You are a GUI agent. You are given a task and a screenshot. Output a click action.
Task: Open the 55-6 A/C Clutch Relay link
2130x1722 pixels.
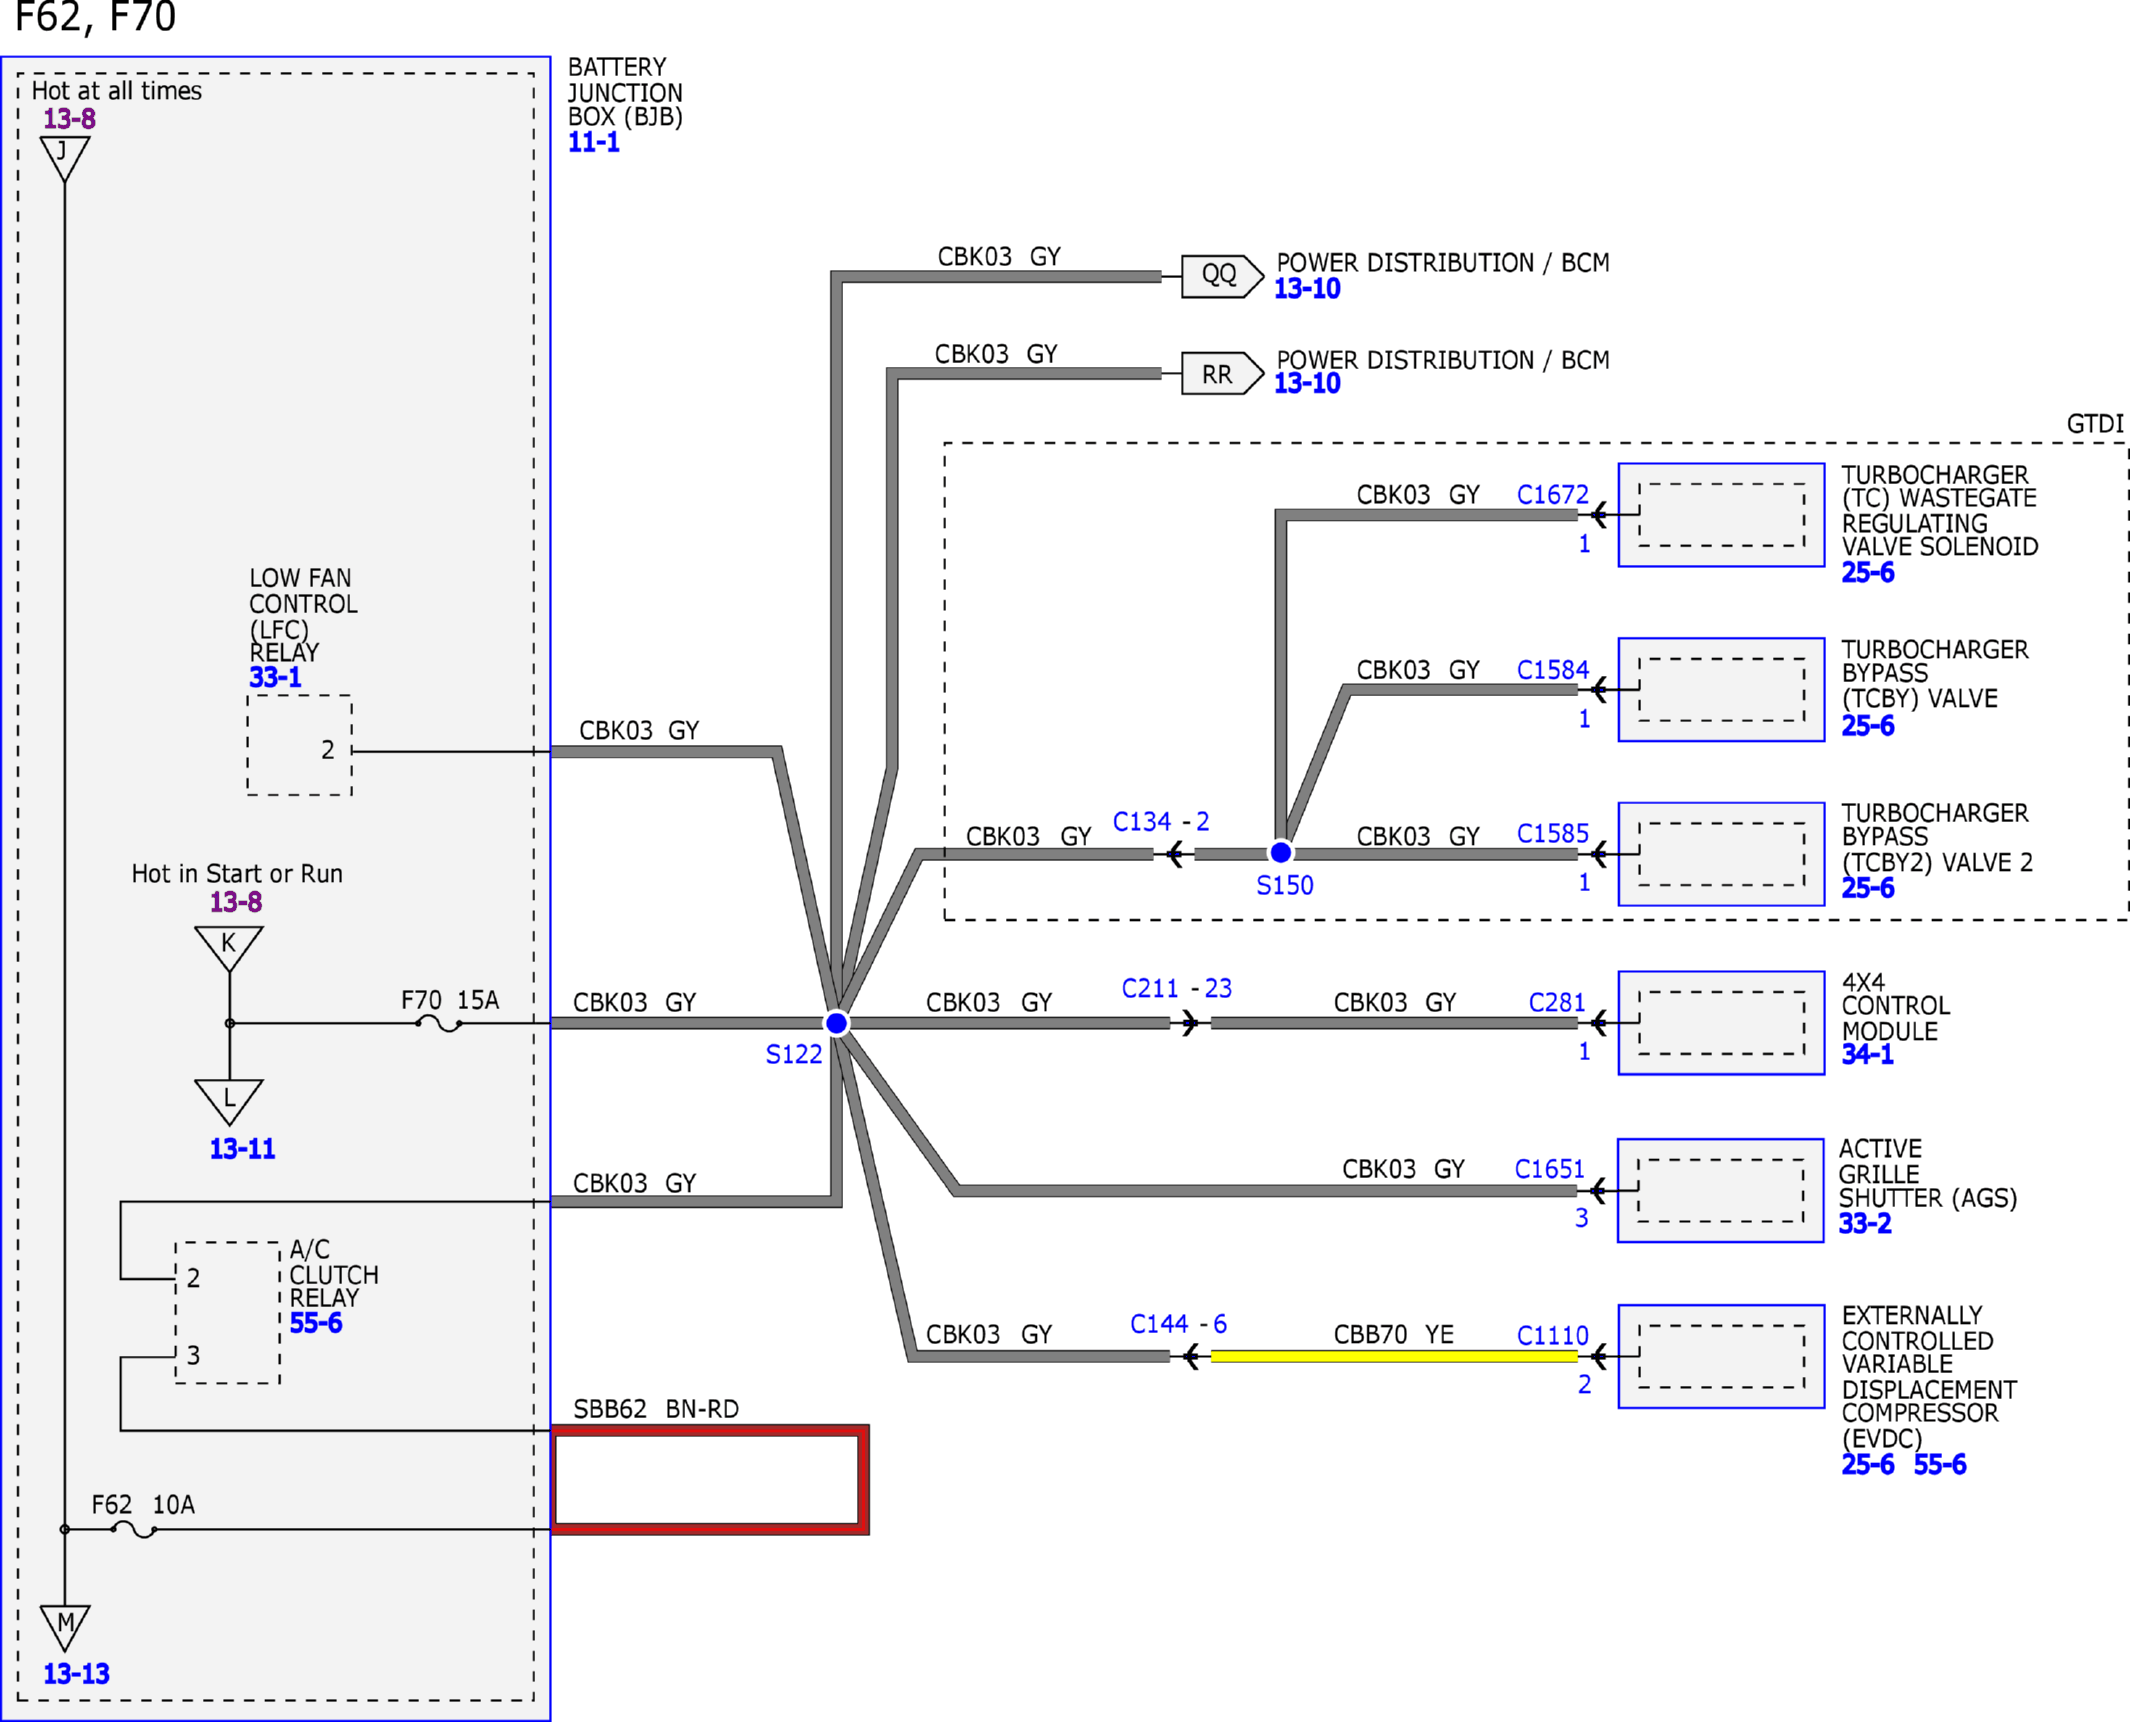316,1323
